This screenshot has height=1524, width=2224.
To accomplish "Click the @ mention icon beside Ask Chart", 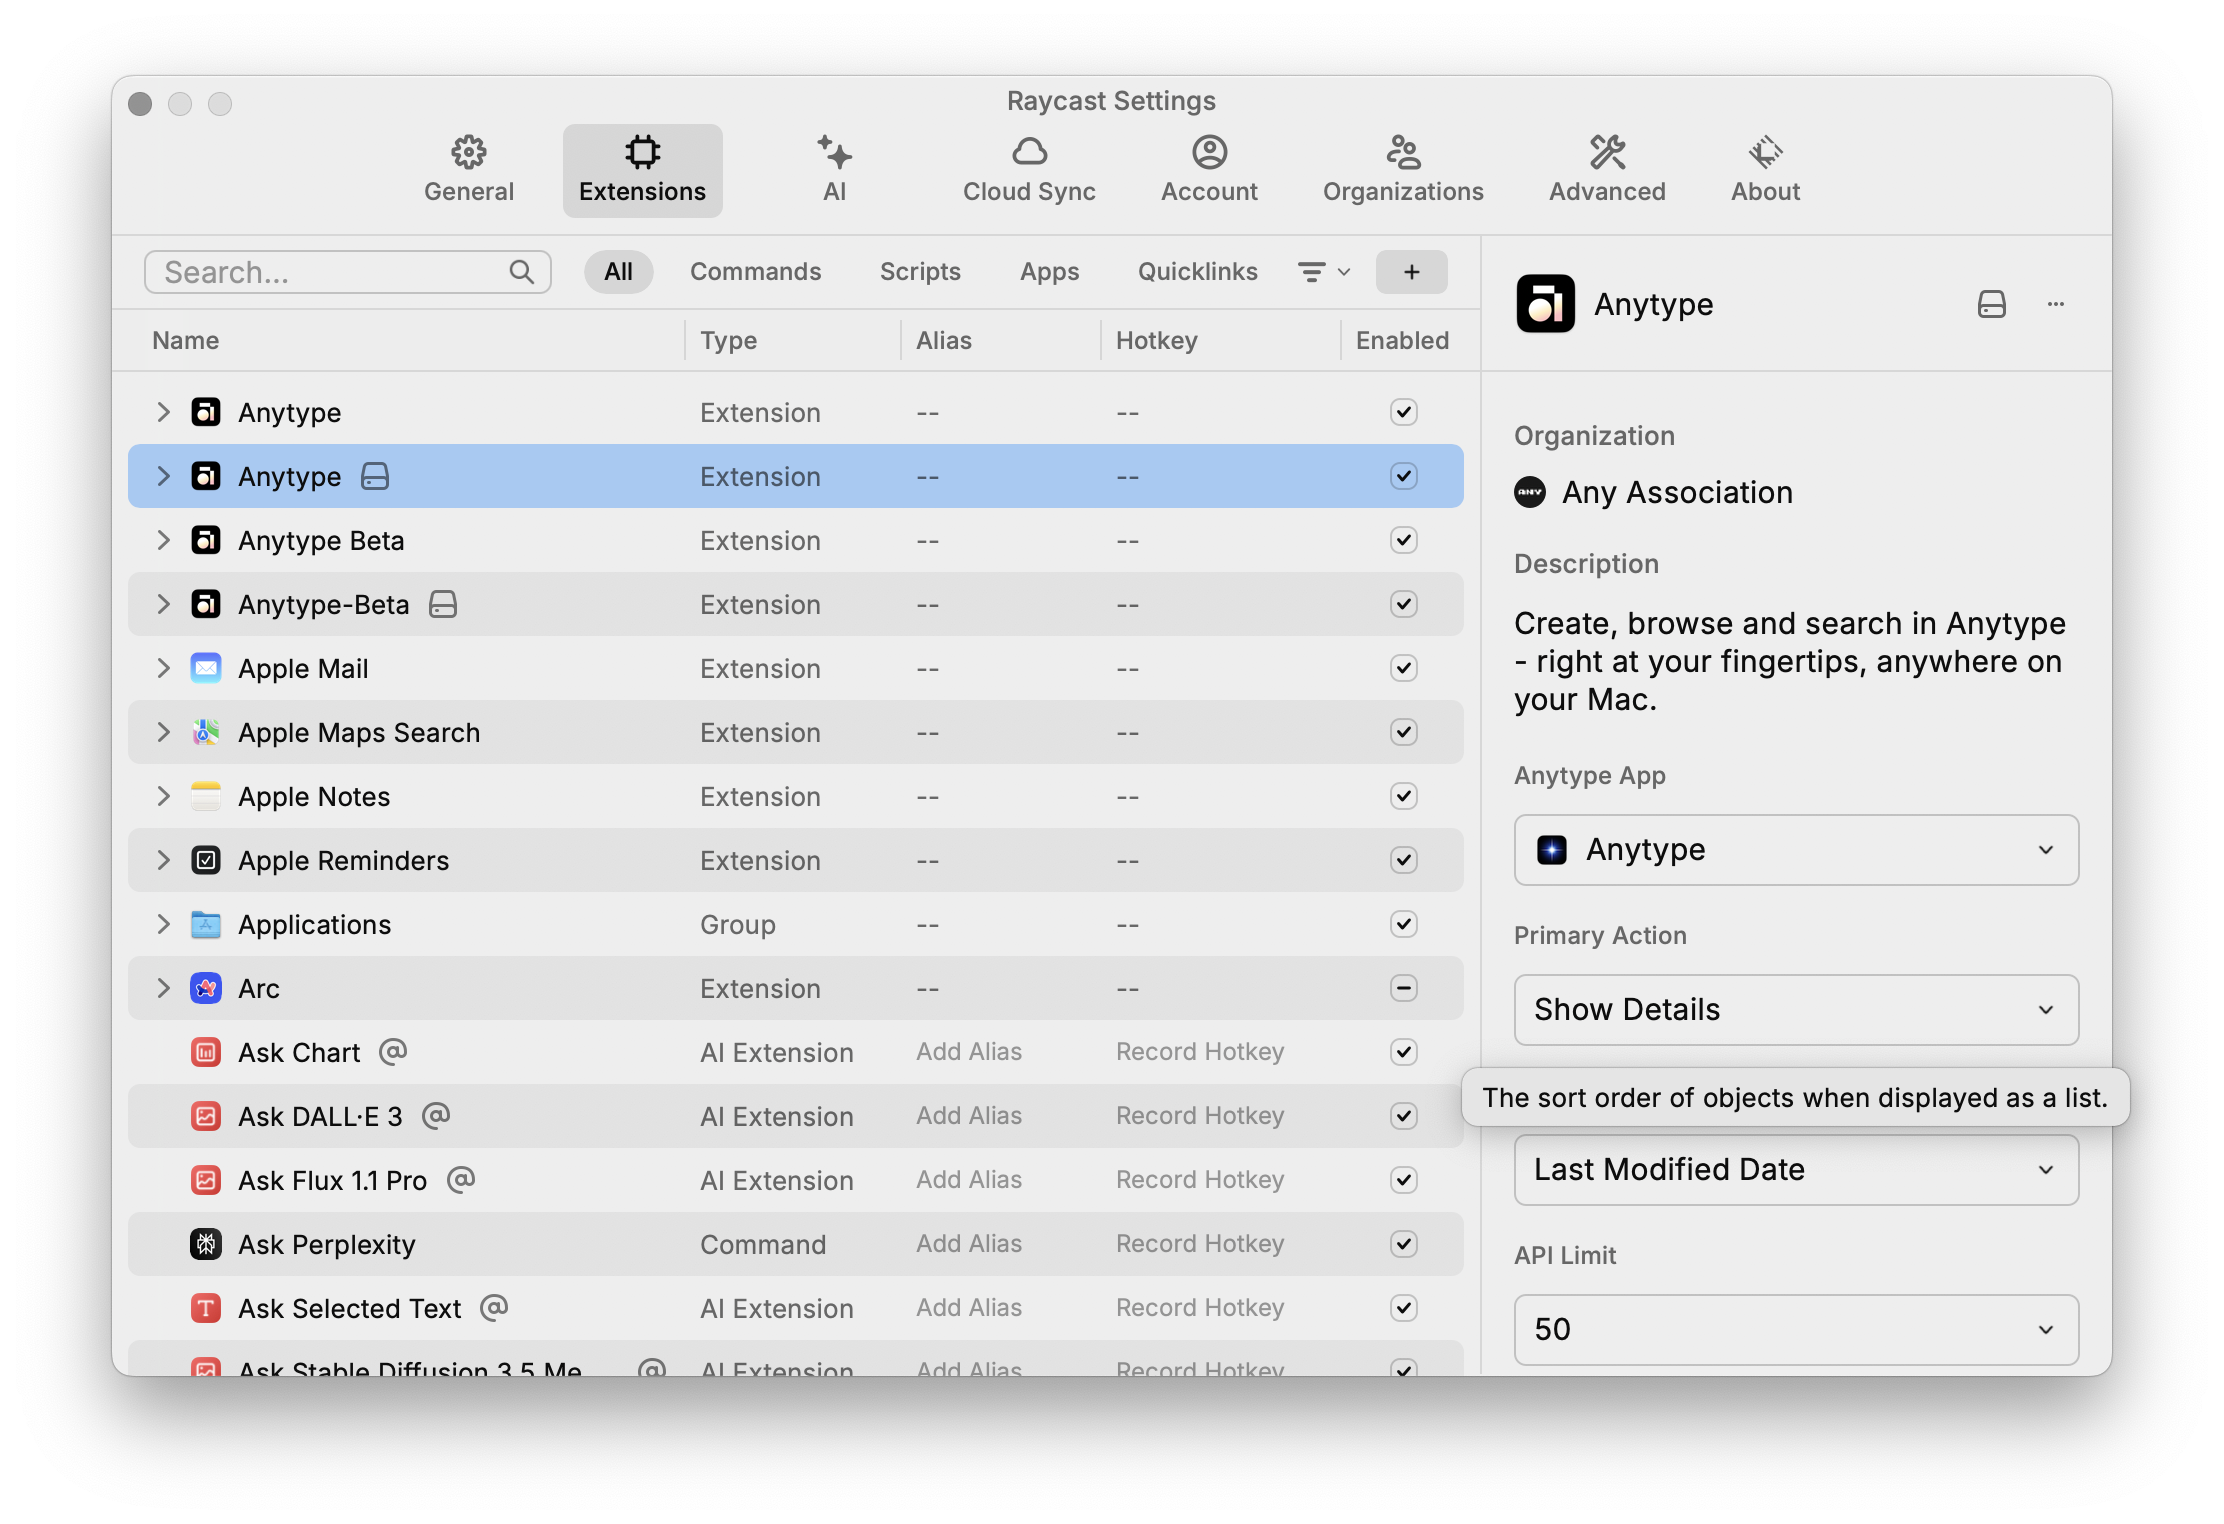I will (393, 1051).
